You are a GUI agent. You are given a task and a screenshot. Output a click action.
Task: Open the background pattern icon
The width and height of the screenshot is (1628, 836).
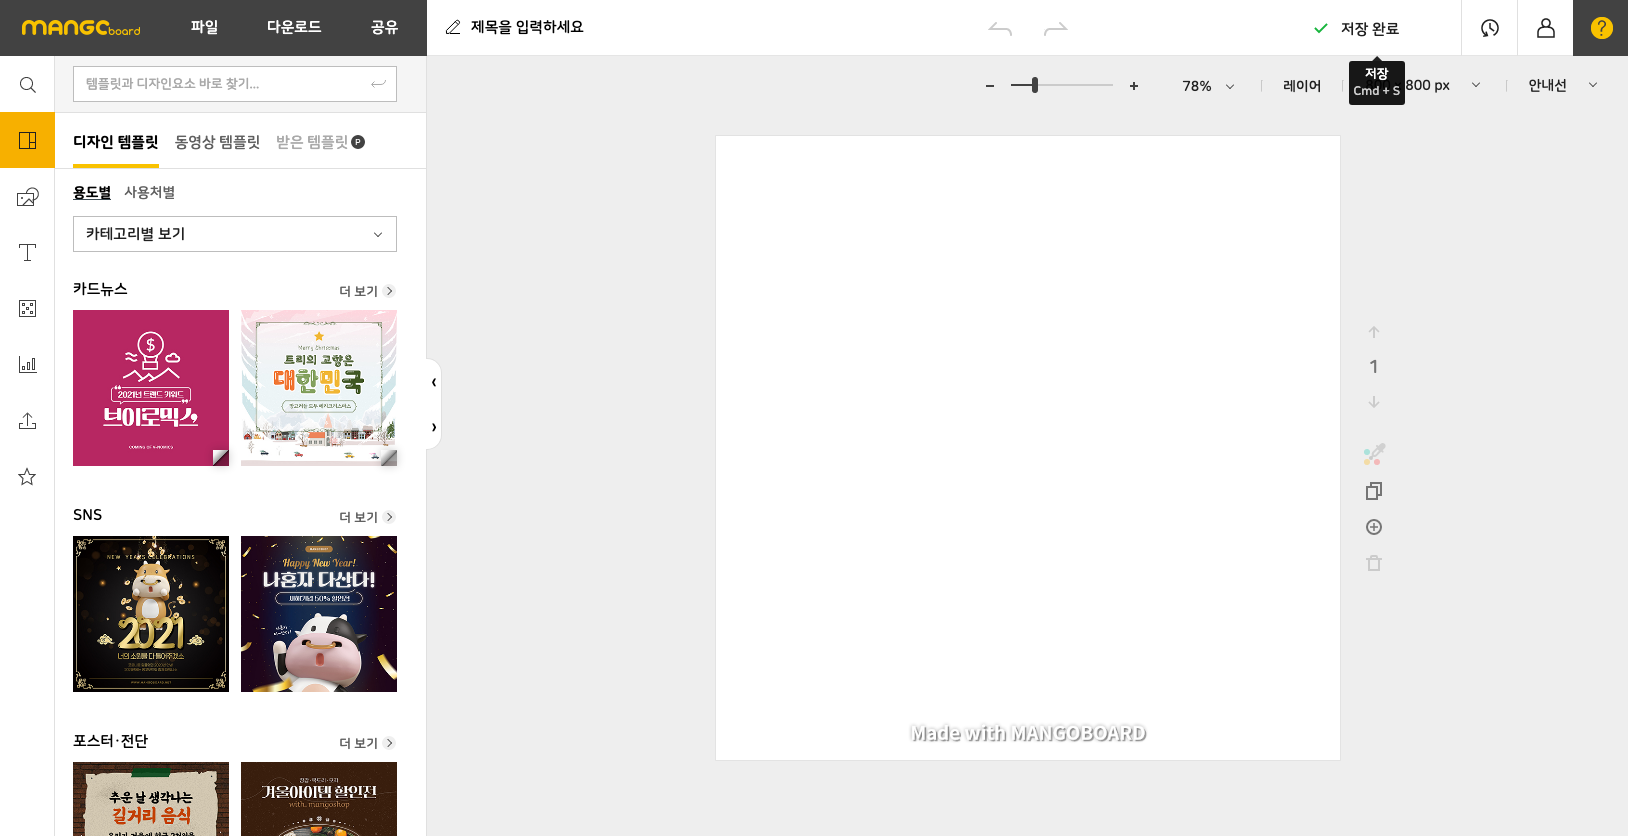pyautogui.click(x=28, y=309)
